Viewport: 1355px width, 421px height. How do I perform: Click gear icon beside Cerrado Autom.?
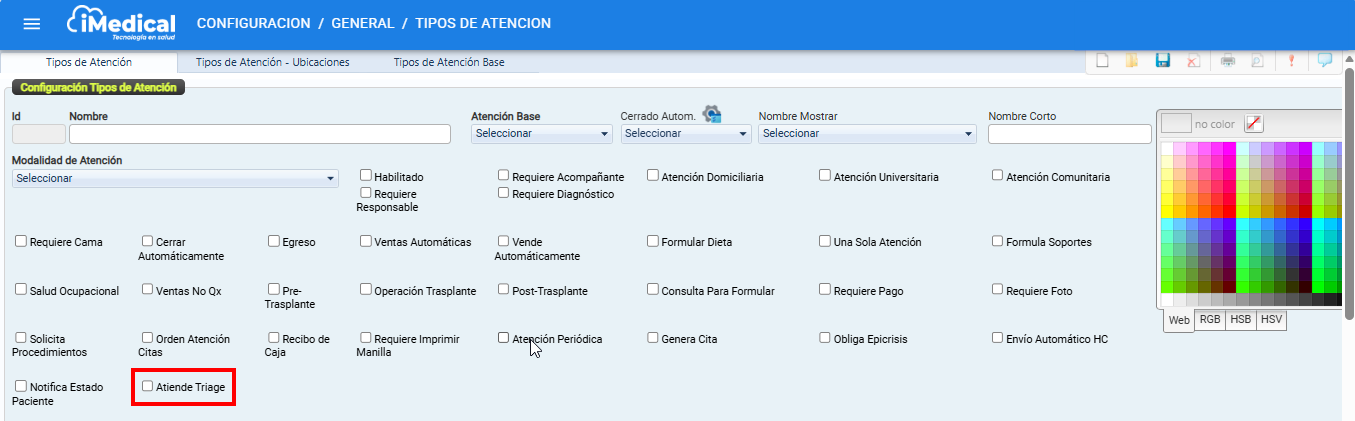[712, 115]
